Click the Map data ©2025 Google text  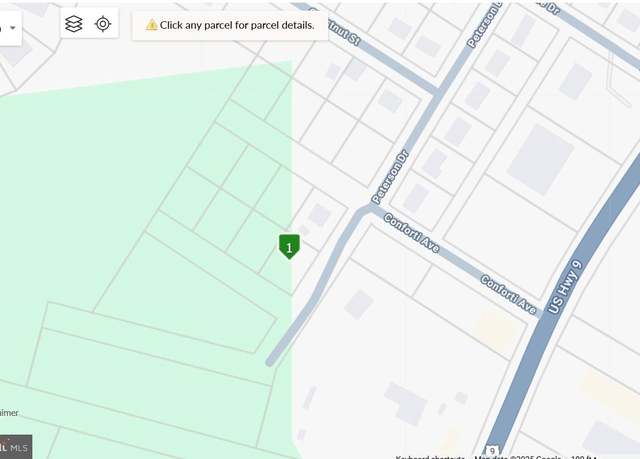click(518, 457)
